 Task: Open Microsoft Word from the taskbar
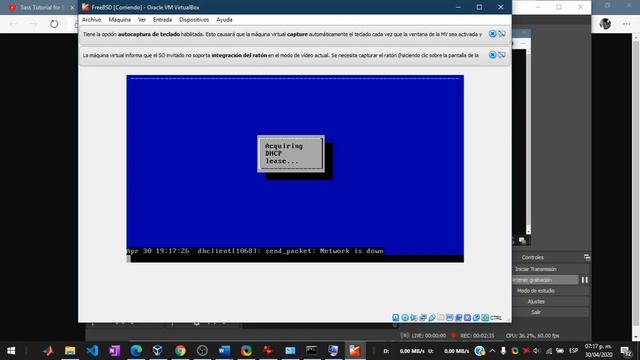224,351
